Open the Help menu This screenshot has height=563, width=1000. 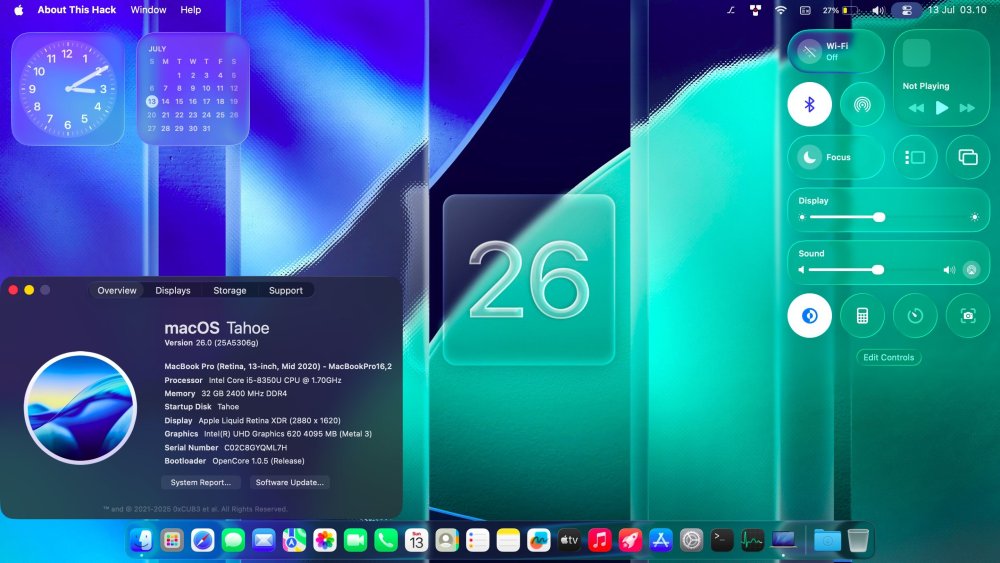tap(191, 10)
